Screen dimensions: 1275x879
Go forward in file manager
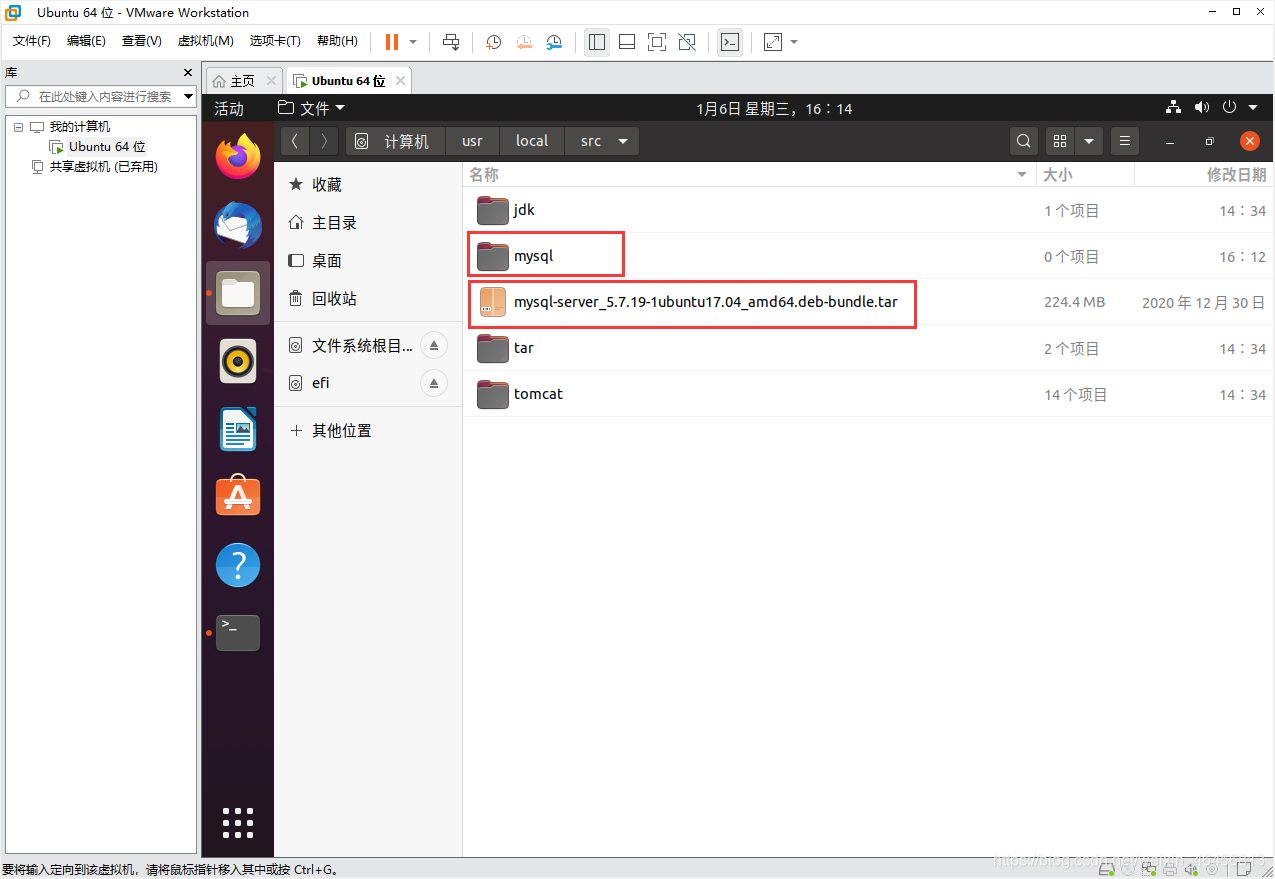click(x=324, y=141)
